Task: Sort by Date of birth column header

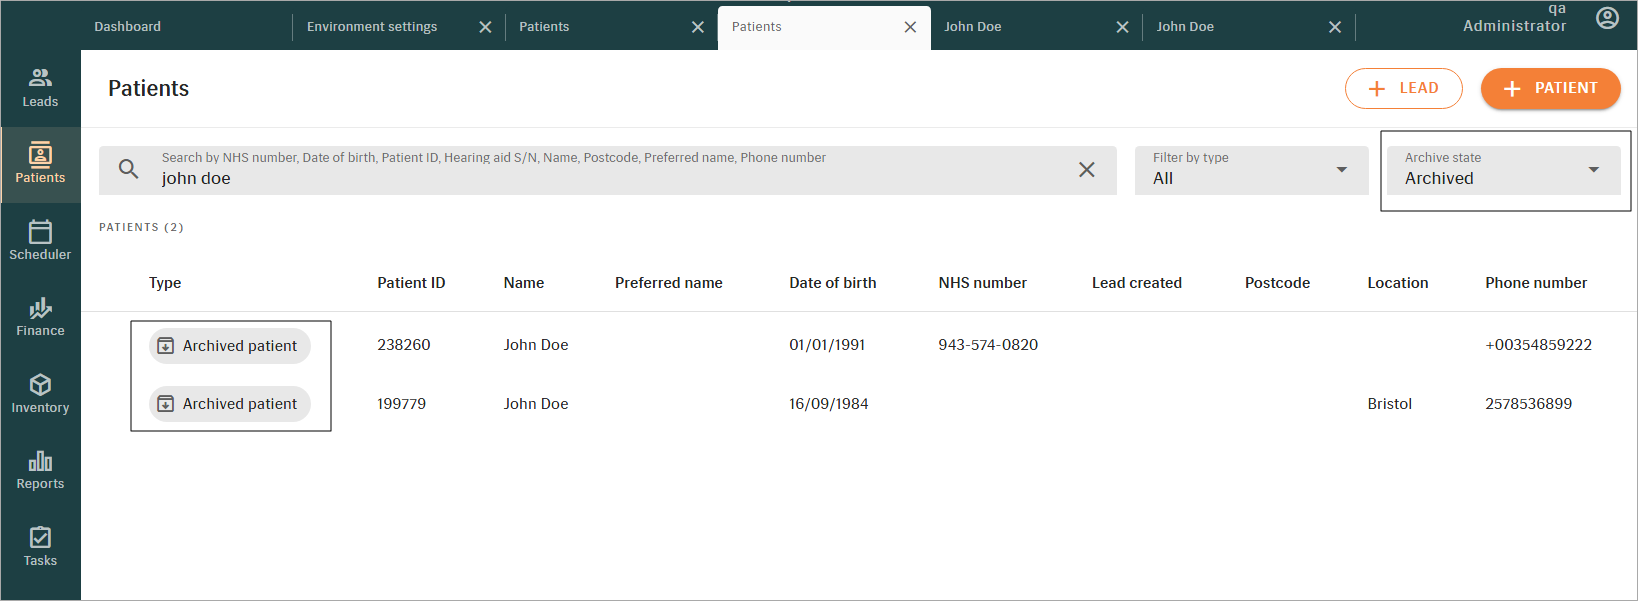Action: point(832,283)
